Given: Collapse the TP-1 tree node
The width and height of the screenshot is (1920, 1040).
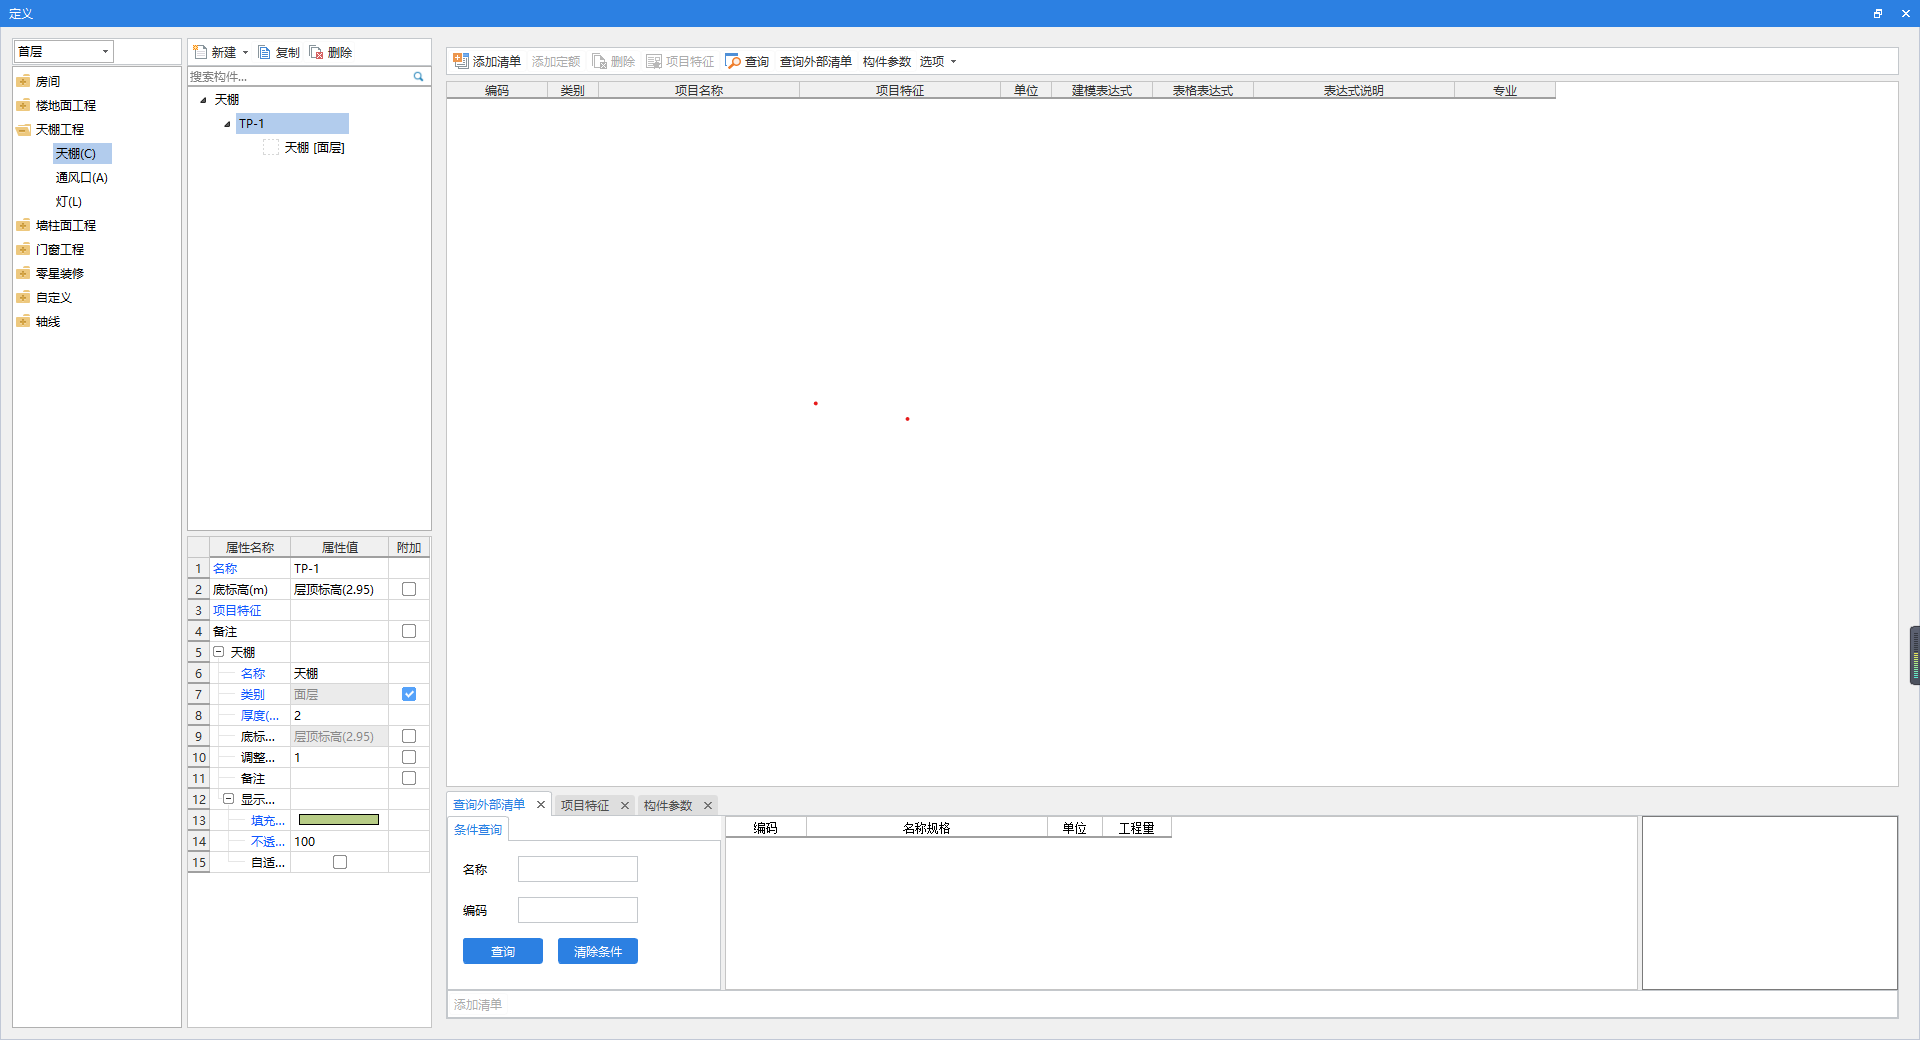Looking at the screenshot, I should click(227, 124).
